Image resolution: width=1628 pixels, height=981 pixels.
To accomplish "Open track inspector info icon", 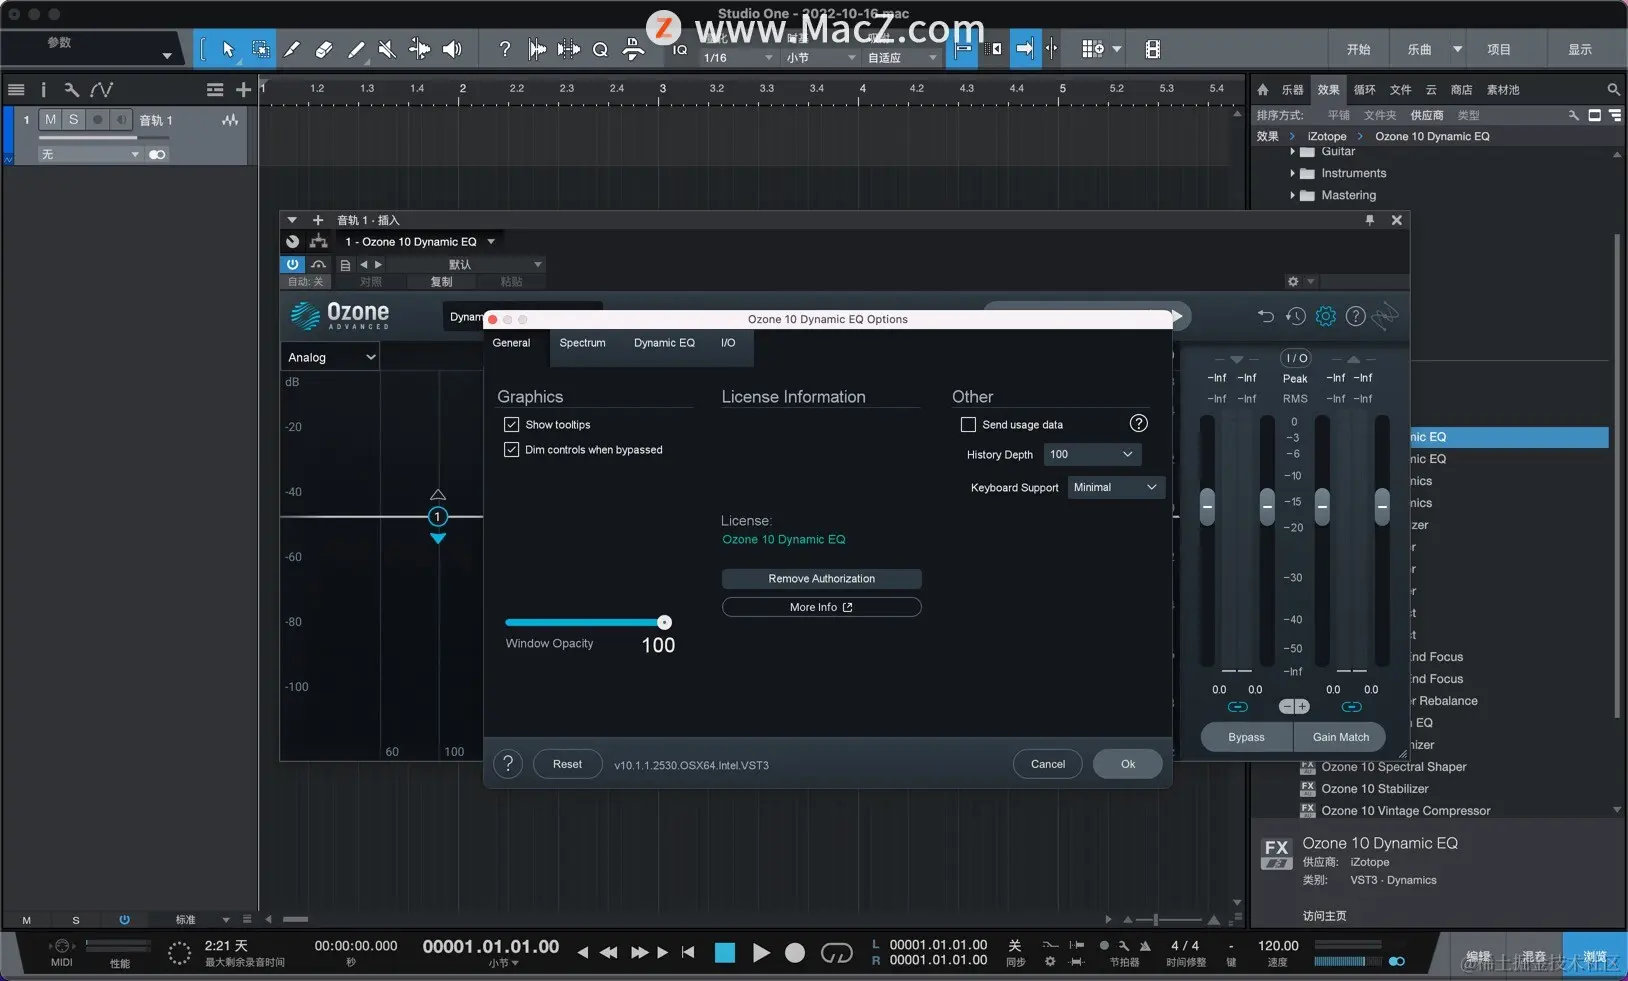I will 43,89.
